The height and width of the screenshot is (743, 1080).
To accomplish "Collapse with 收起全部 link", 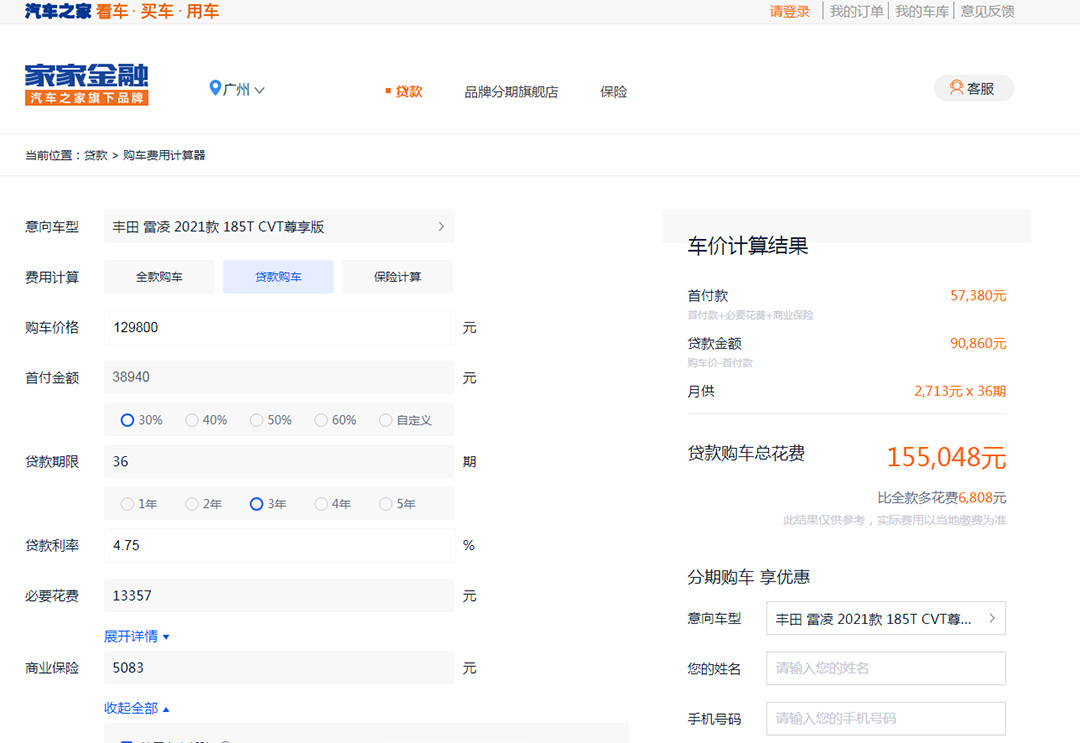I will (137, 708).
